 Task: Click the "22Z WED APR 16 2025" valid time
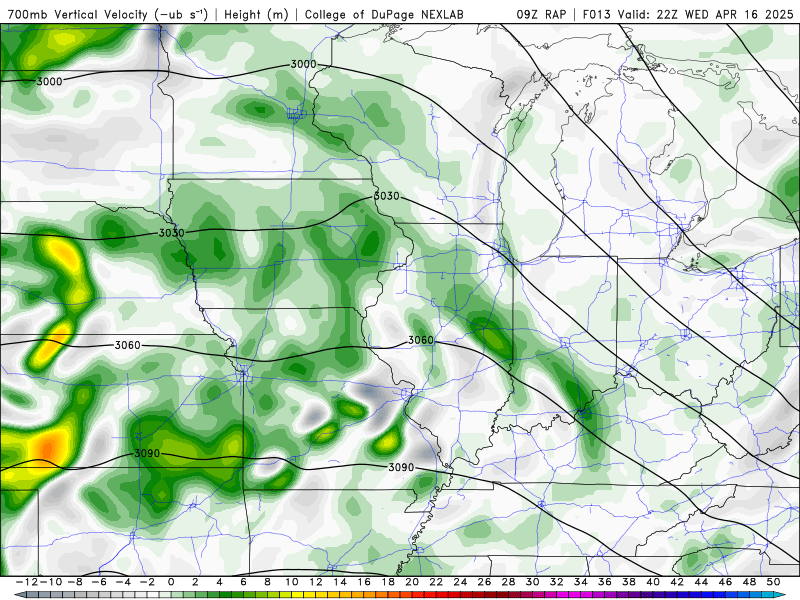[x=725, y=15]
